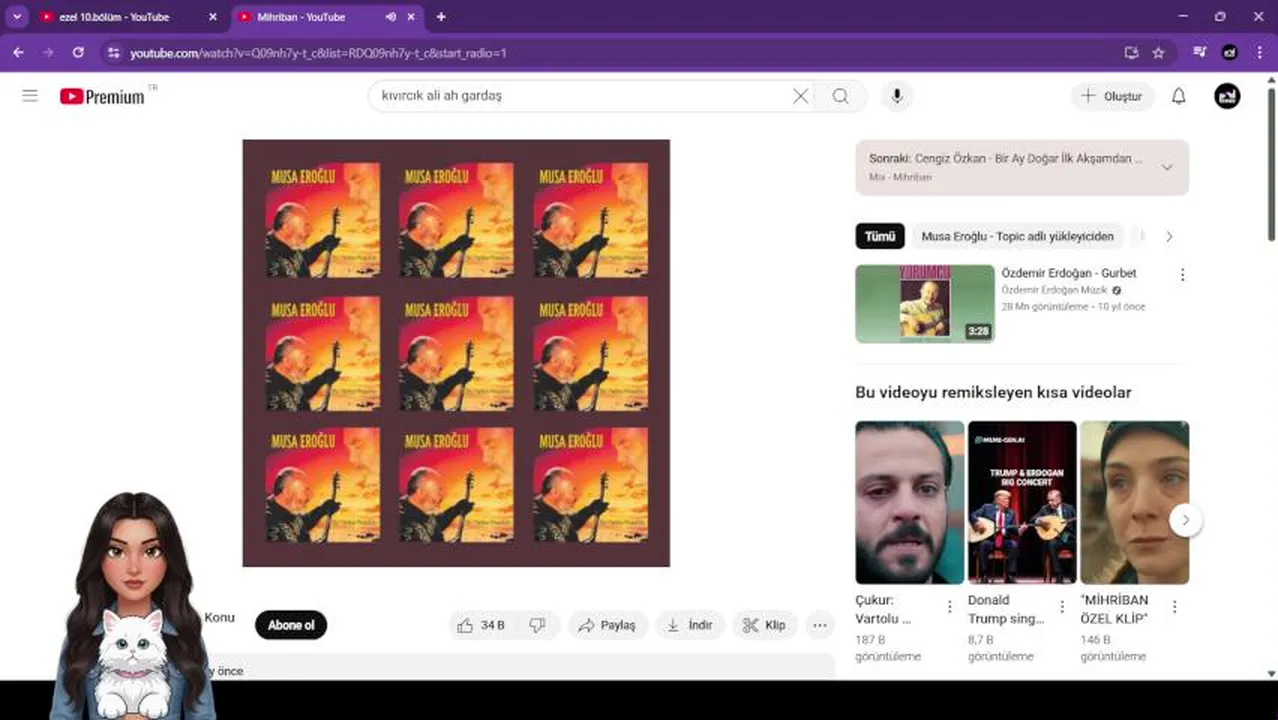Open a new browser tab with plus
This screenshot has height=720, width=1278.
(x=441, y=17)
